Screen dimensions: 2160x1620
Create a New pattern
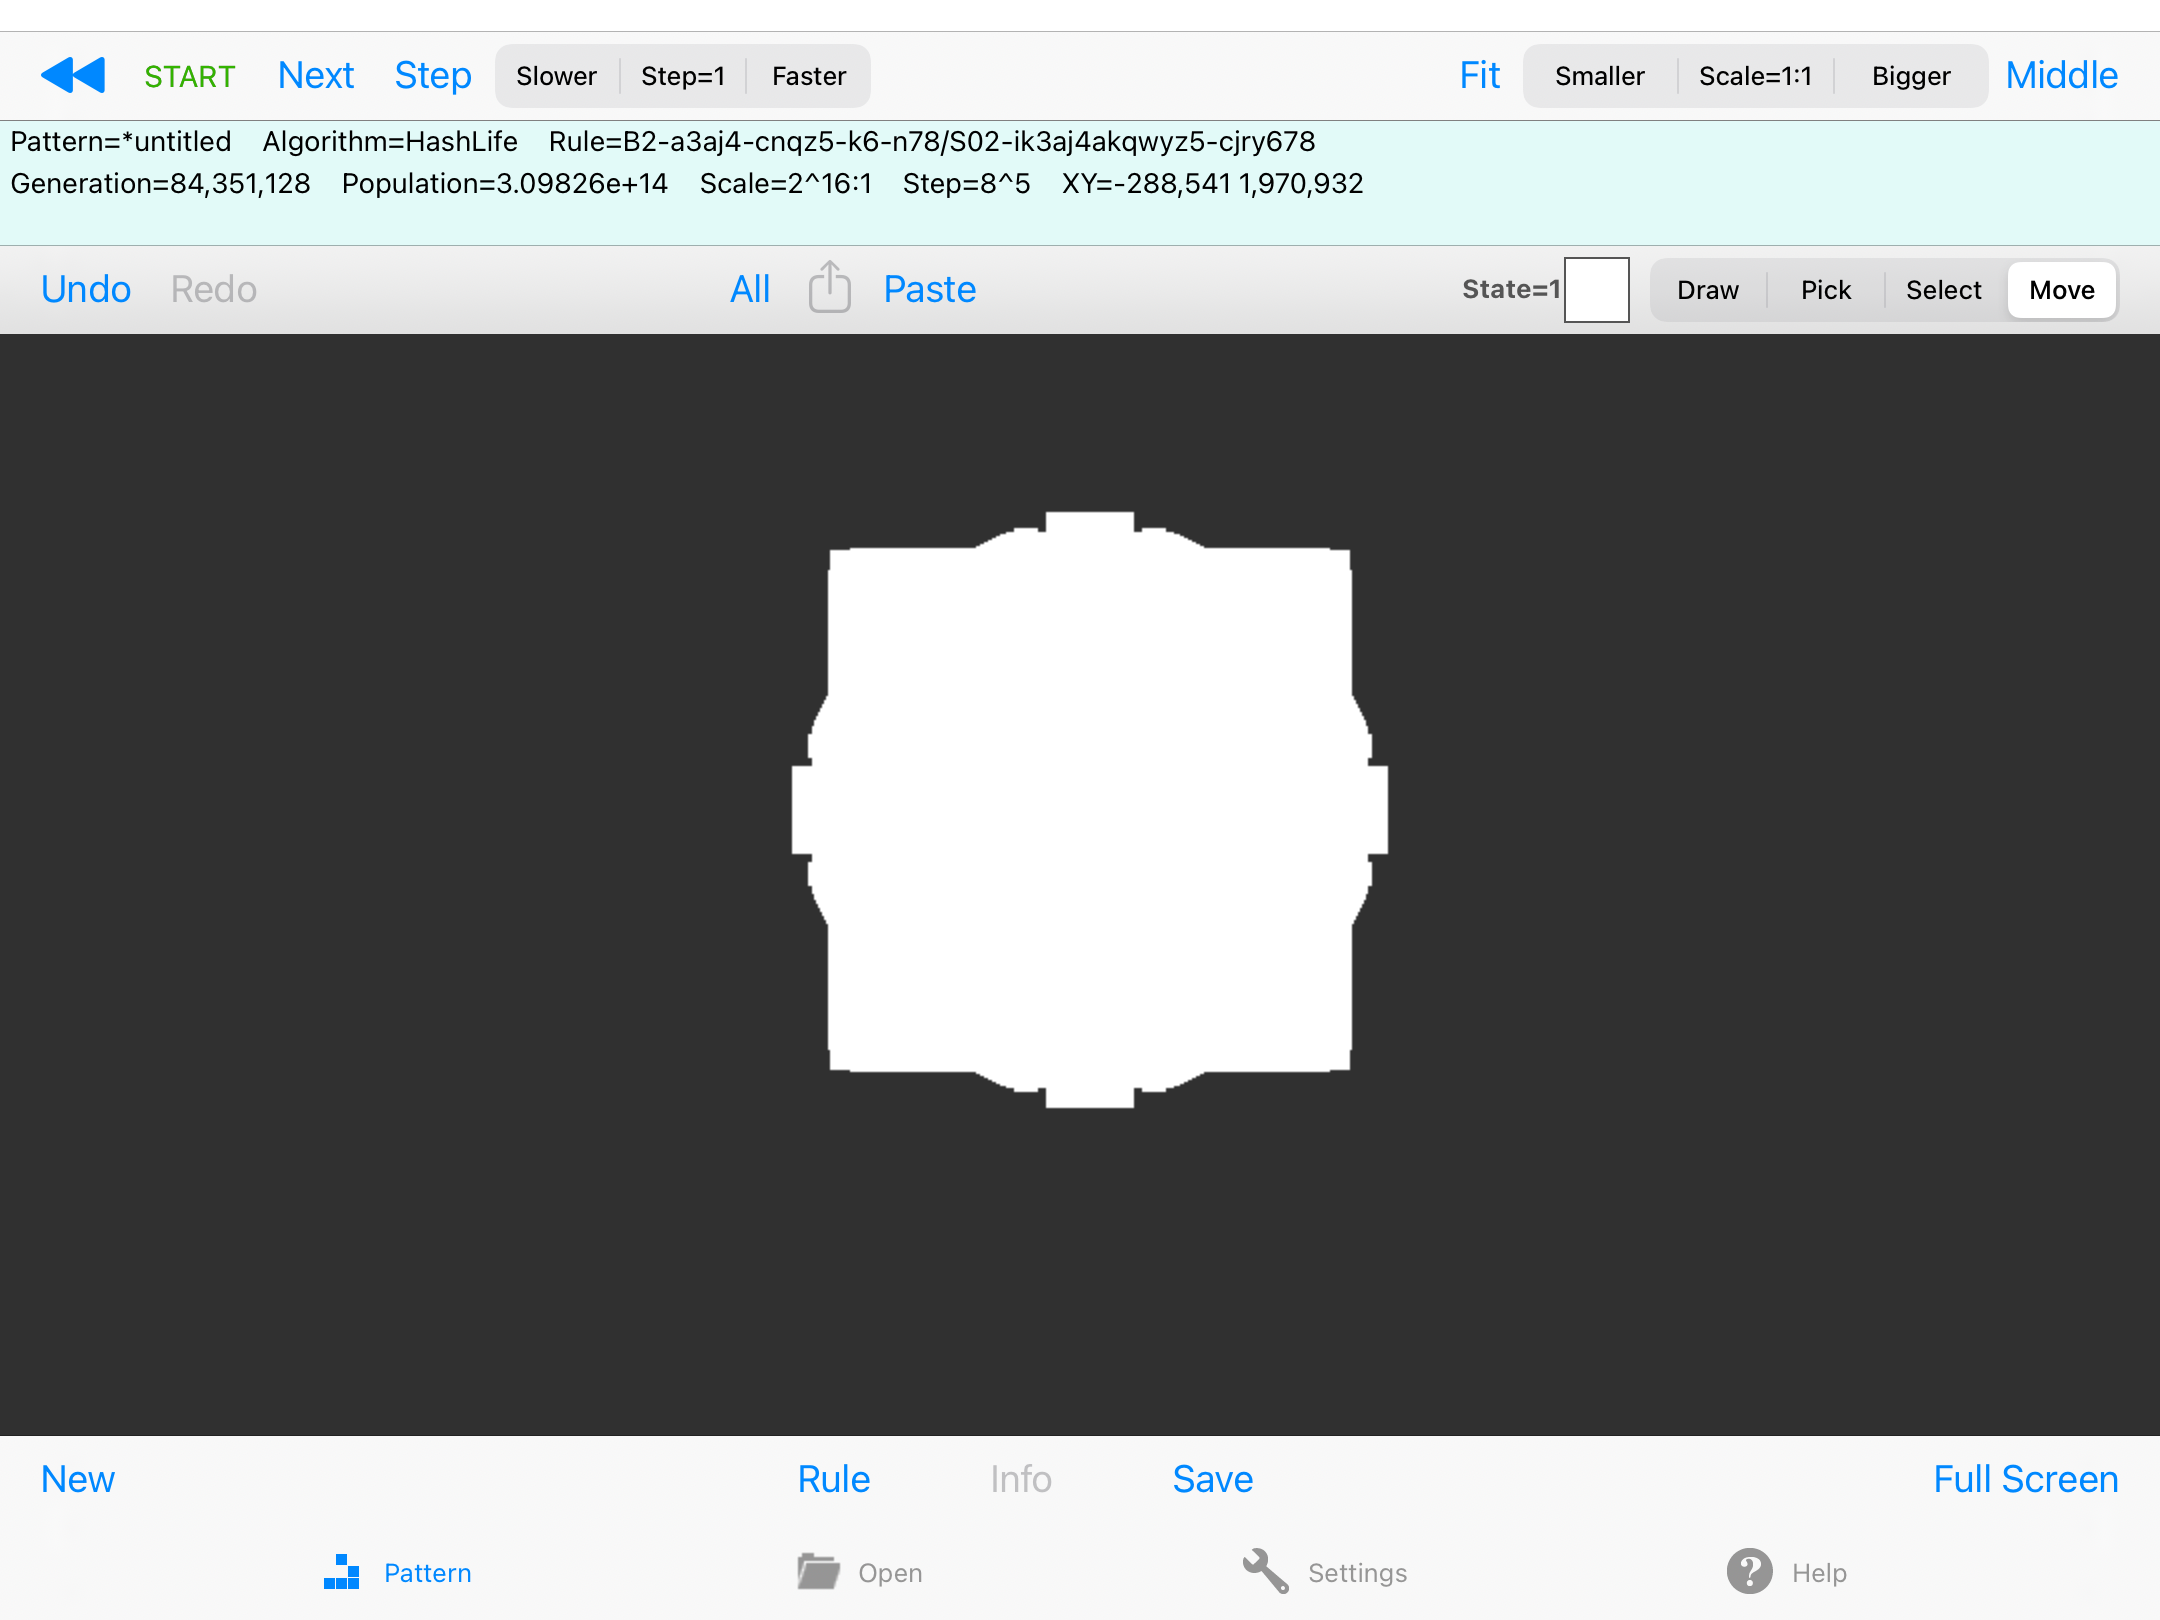(78, 1479)
